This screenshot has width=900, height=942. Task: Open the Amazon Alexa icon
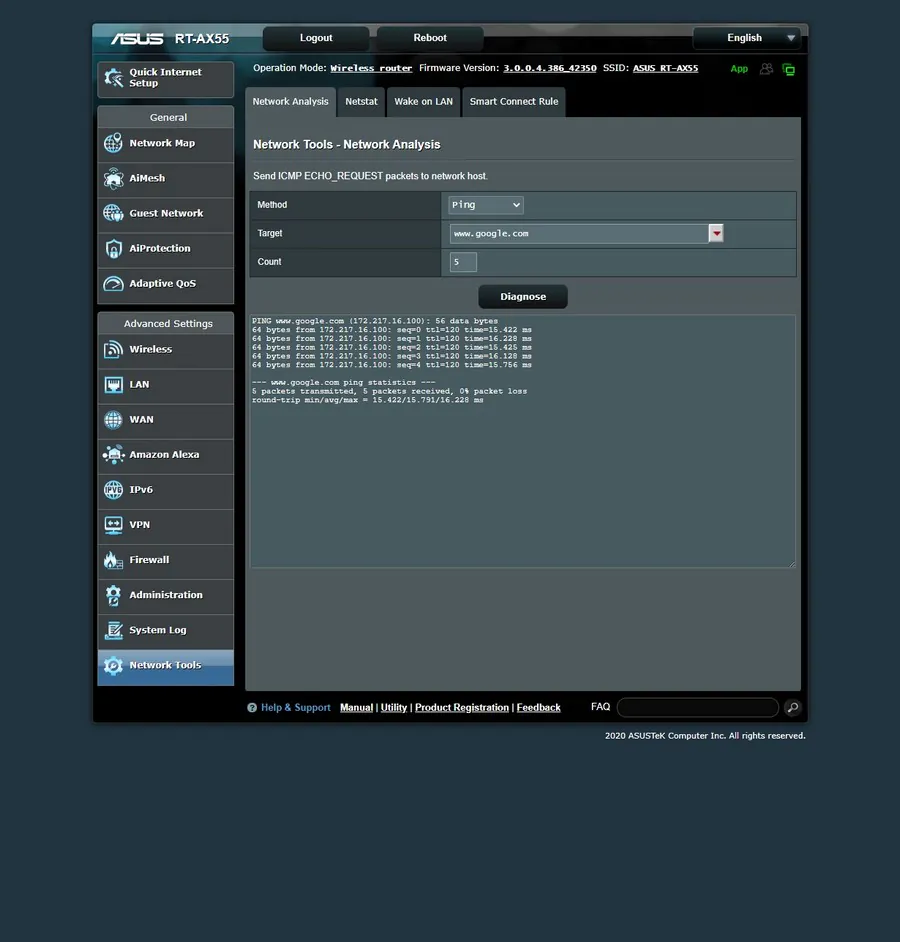113,455
